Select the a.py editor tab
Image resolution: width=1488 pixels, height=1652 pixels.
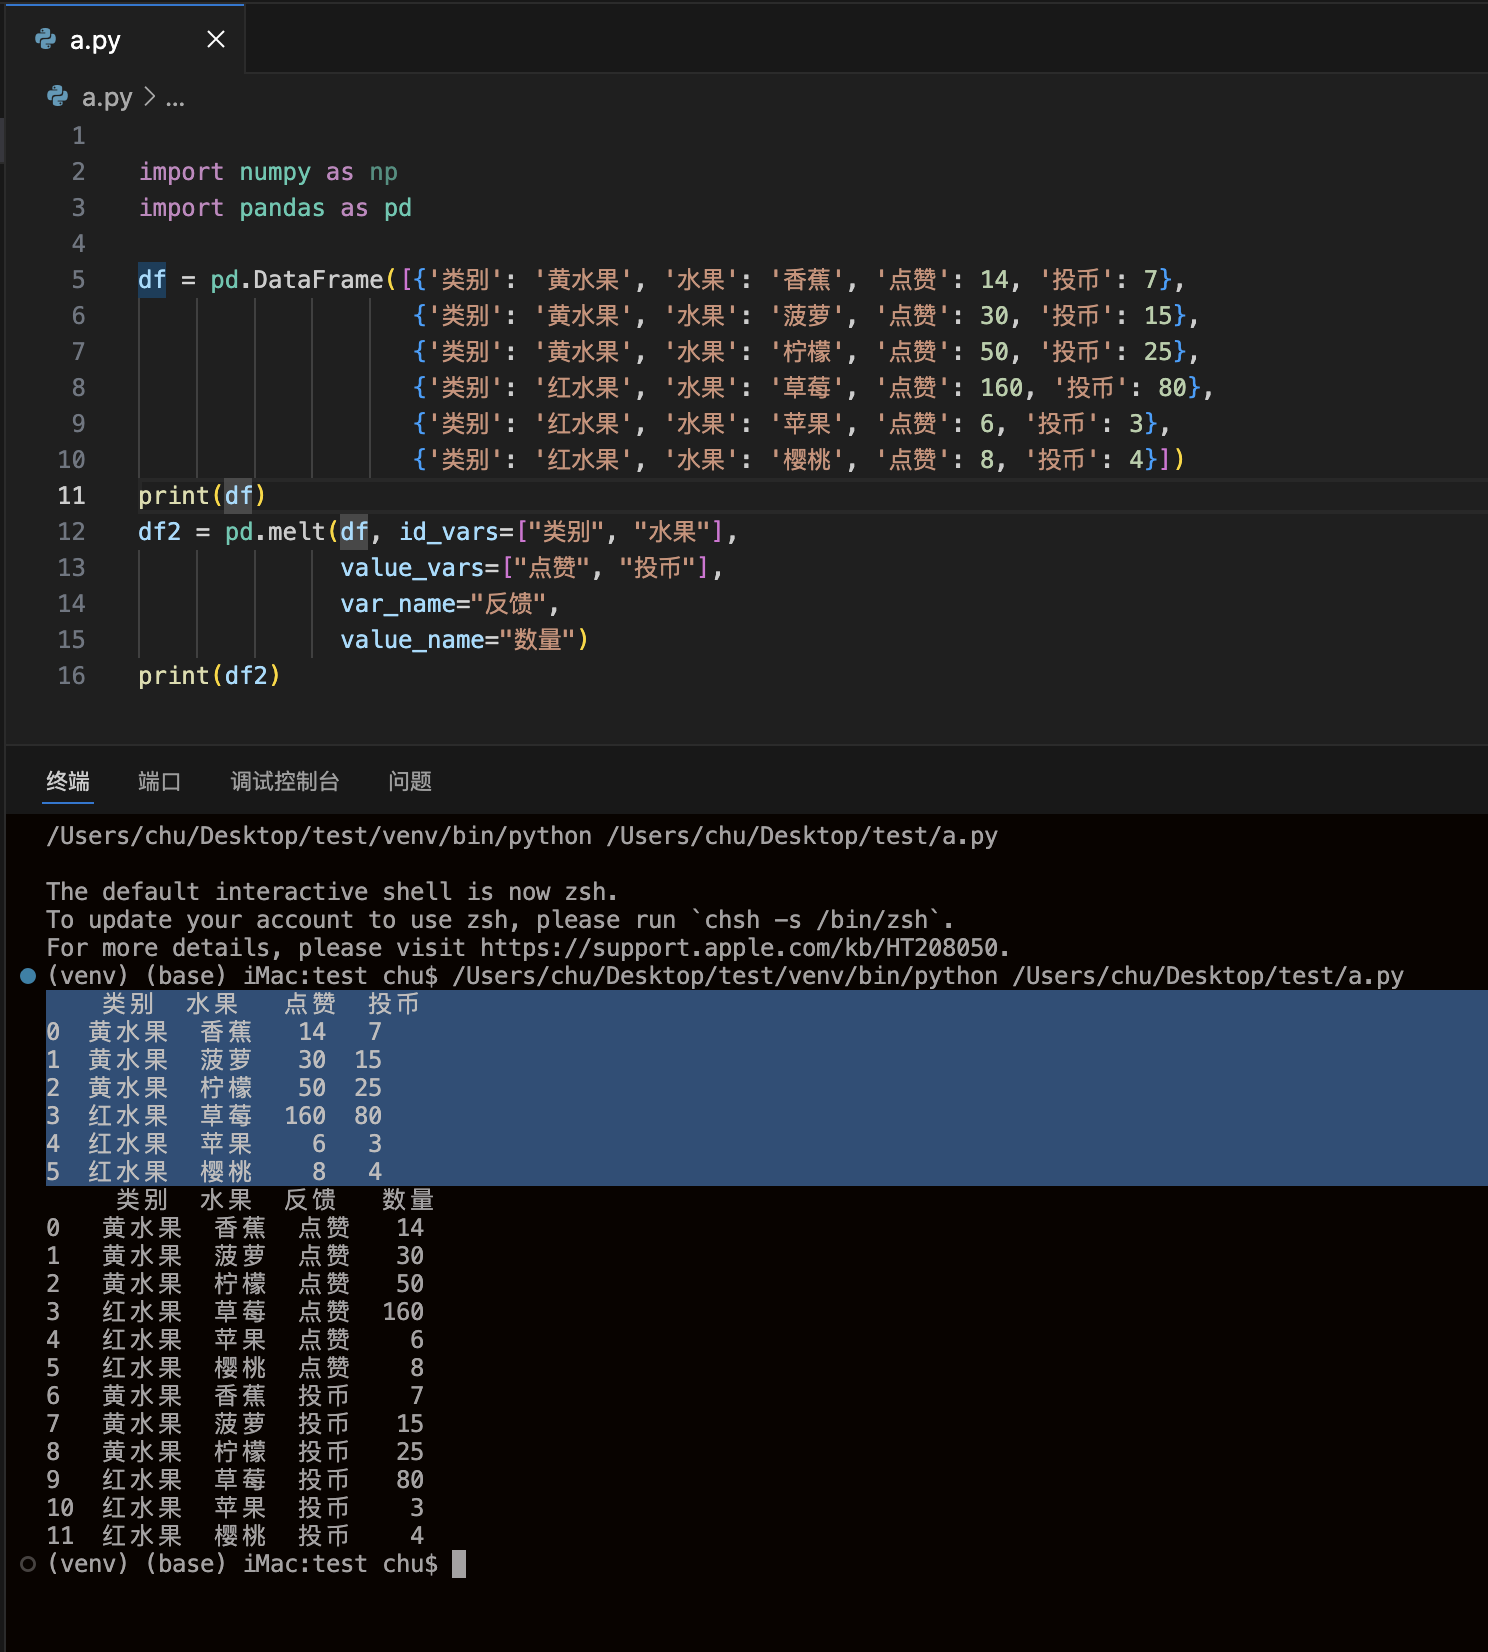[x=95, y=40]
